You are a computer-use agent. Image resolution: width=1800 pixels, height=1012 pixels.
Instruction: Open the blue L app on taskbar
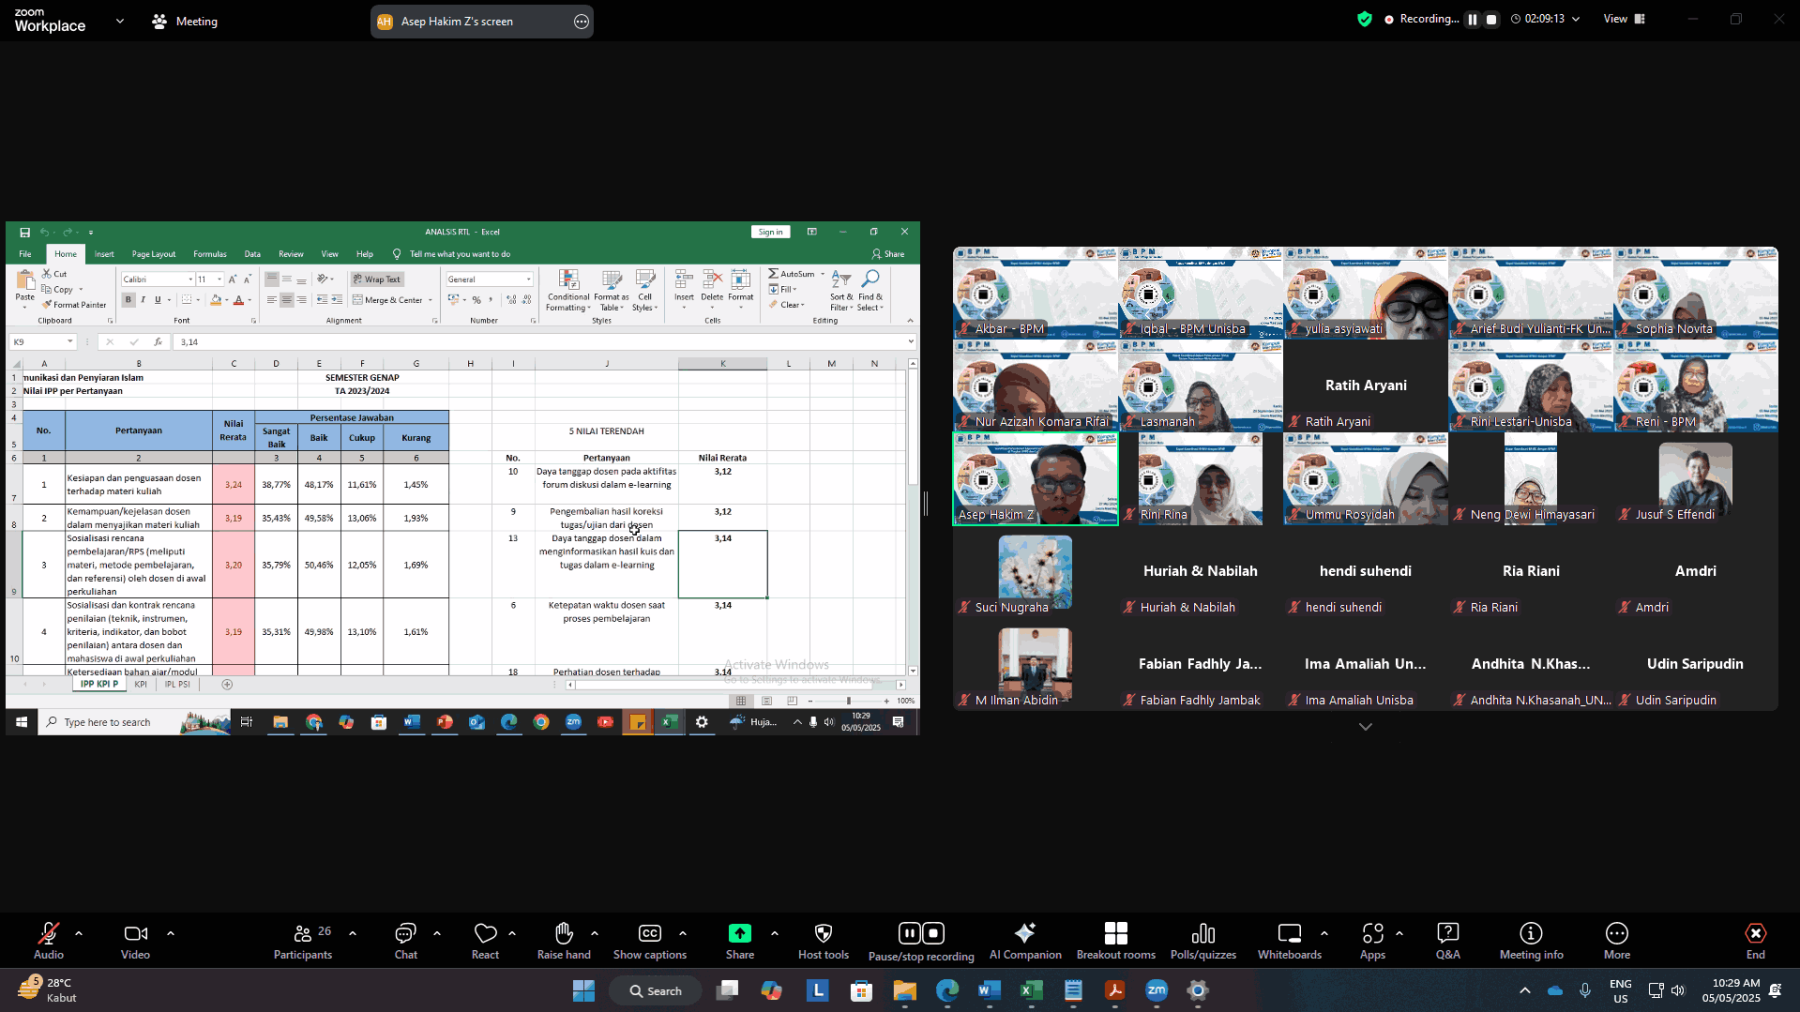pos(818,990)
